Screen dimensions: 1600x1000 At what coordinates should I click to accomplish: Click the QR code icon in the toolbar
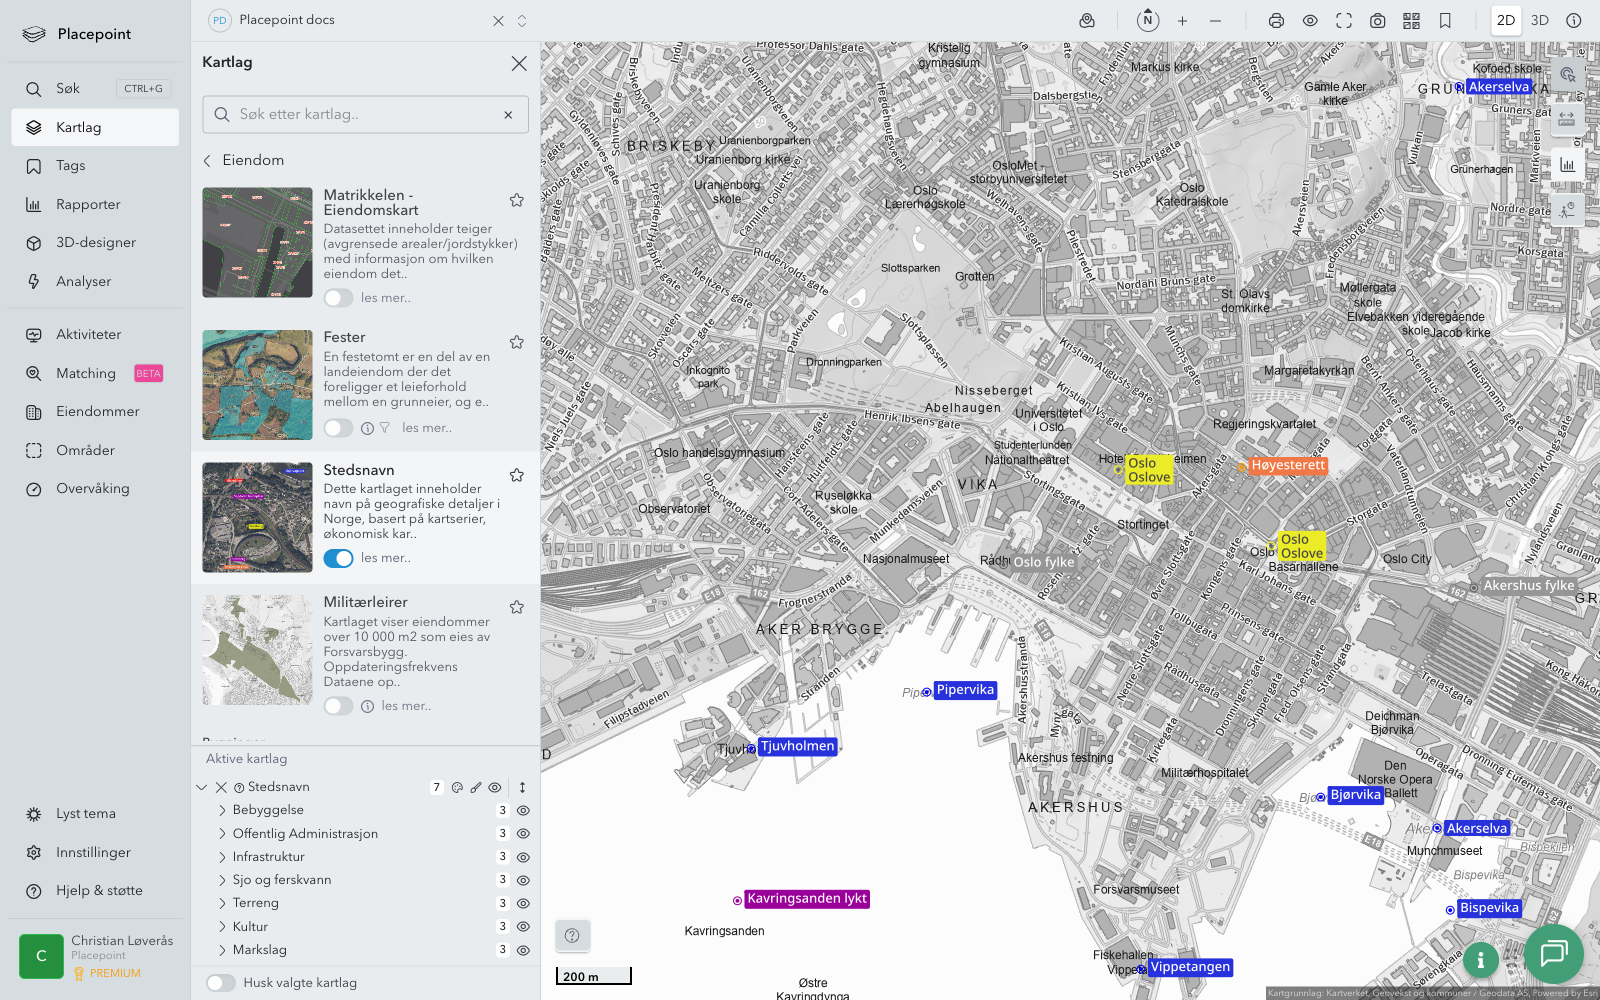click(x=1411, y=20)
